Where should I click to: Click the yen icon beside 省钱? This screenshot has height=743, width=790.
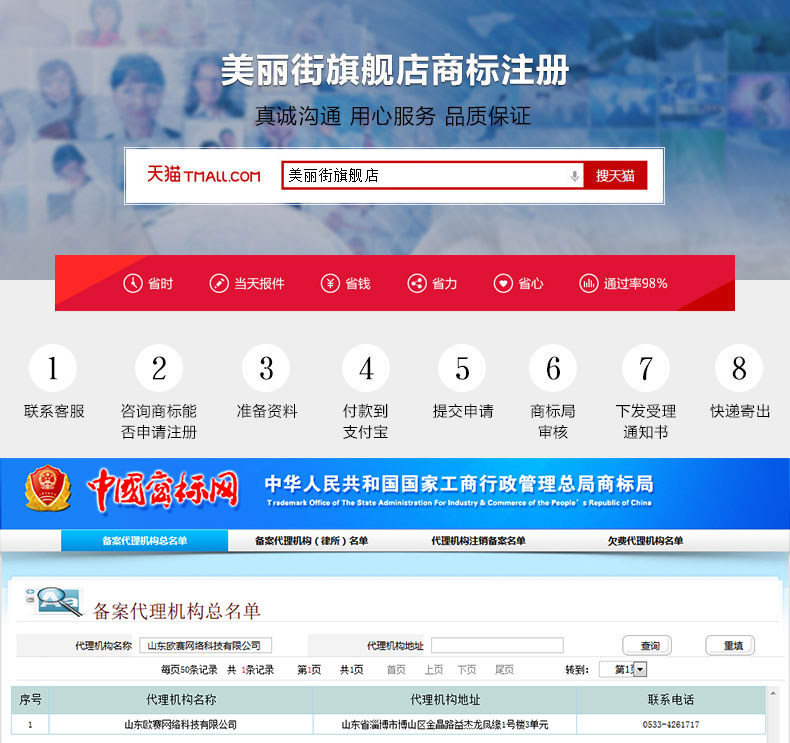(x=331, y=283)
